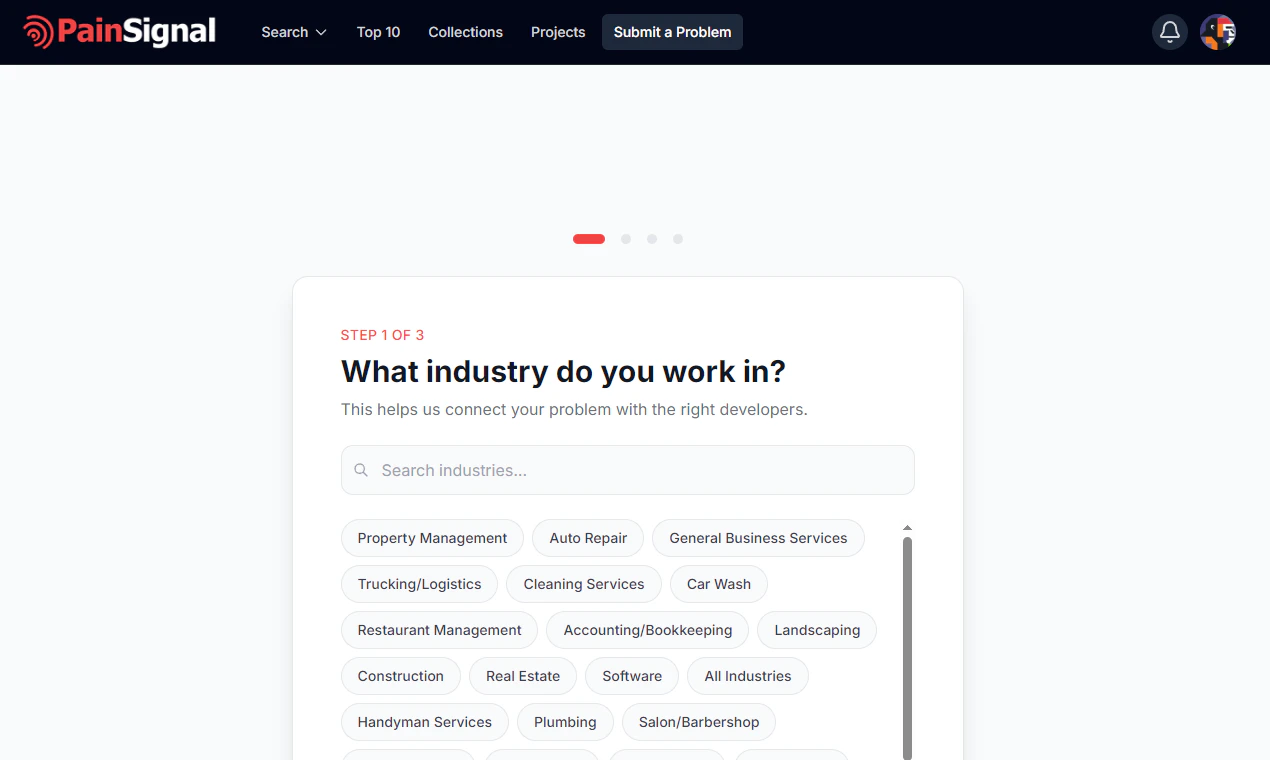Click the magnifier icon in search field
Viewport: 1270px width, 760px height.
(361, 470)
